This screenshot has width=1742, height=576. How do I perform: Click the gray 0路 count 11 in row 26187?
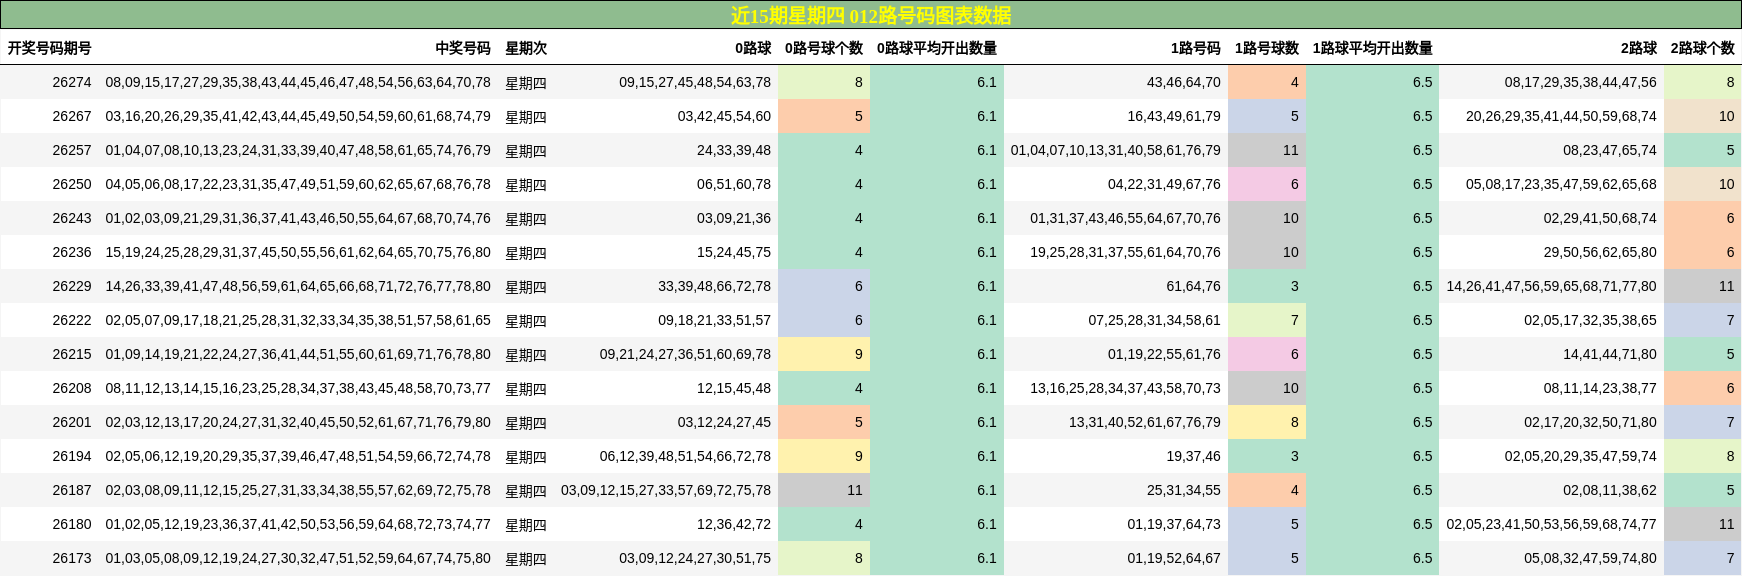click(824, 490)
